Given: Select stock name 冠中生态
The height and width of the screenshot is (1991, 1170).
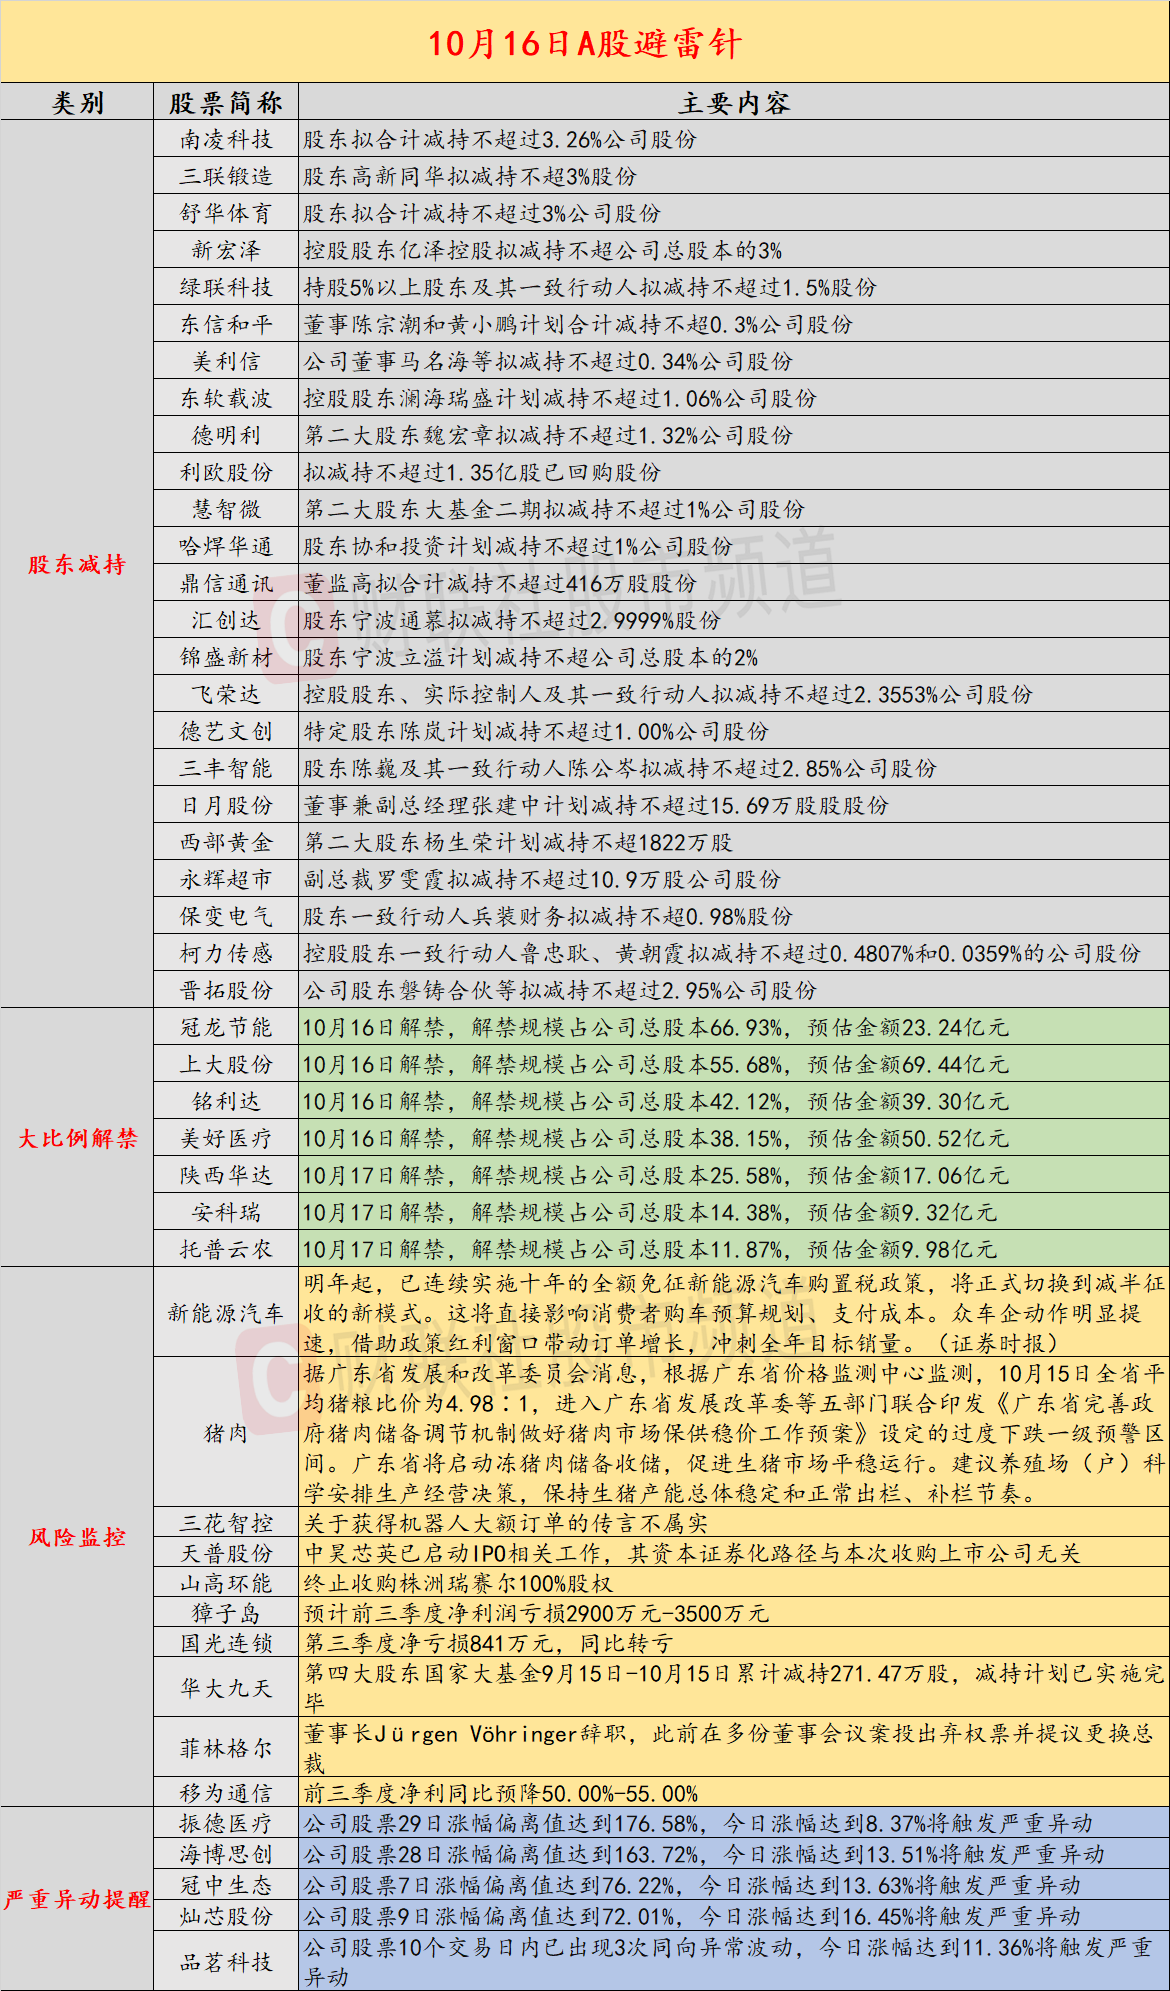Looking at the screenshot, I should click(226, 1885).
